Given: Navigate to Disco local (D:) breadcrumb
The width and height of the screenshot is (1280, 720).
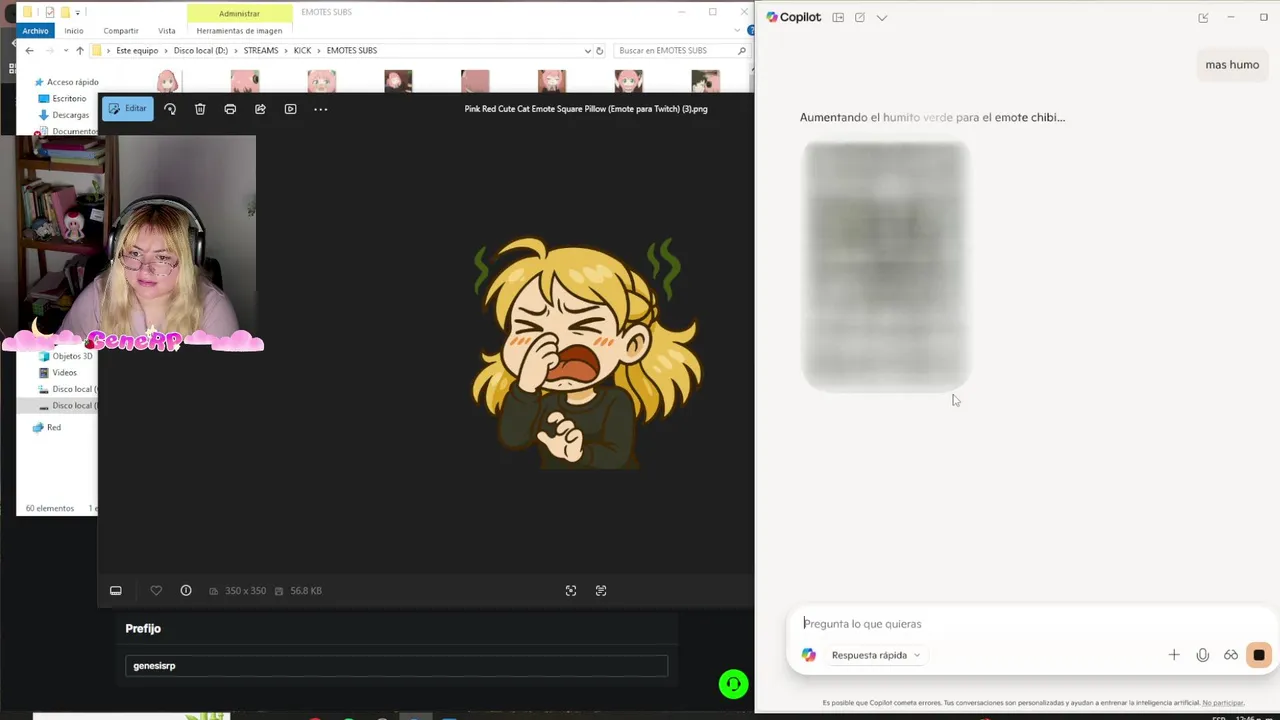Looking at the screenshot, I should (x=201, y=50).
